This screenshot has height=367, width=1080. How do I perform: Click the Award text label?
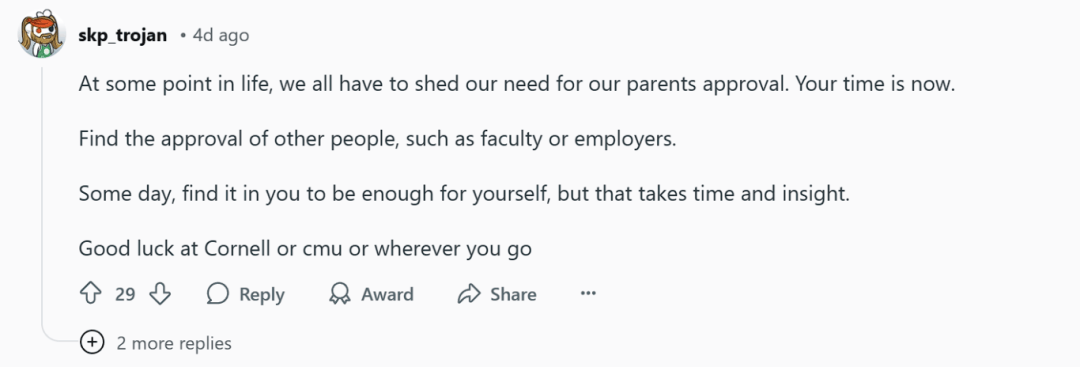387,295
